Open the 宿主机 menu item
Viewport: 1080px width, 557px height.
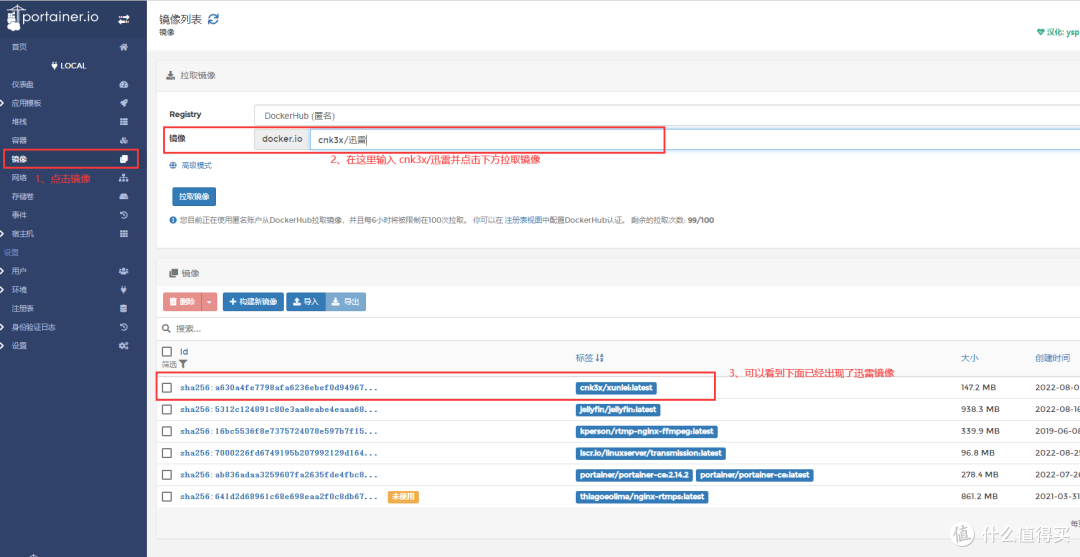click(23, 233)
